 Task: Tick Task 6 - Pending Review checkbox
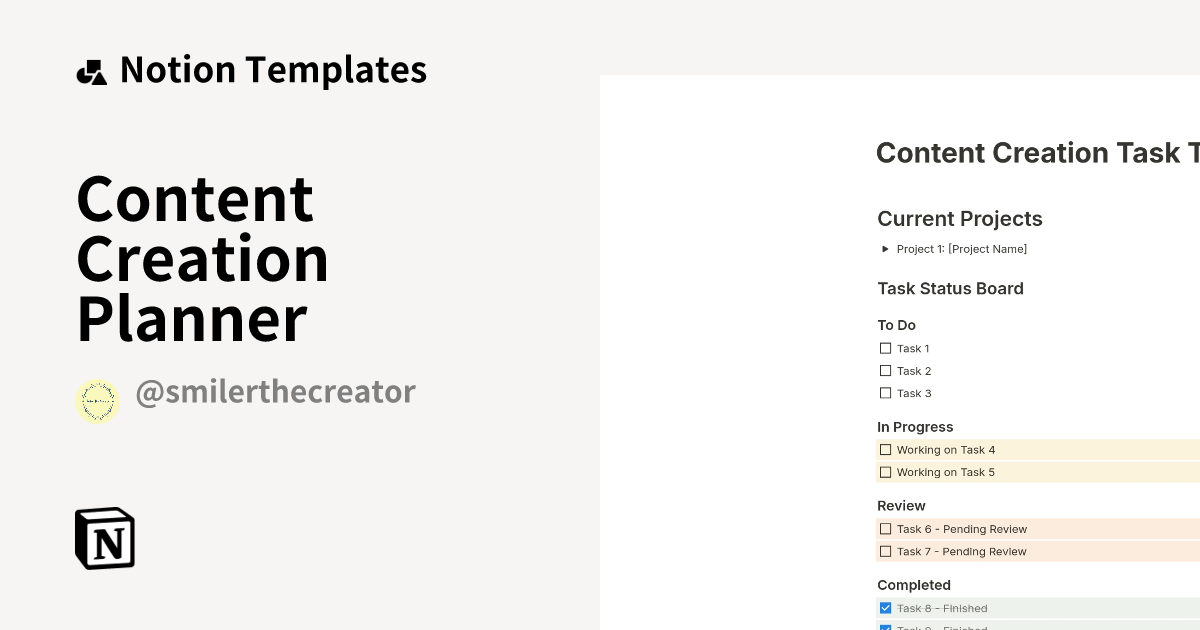pyautogui.click(x=886, y=528)
